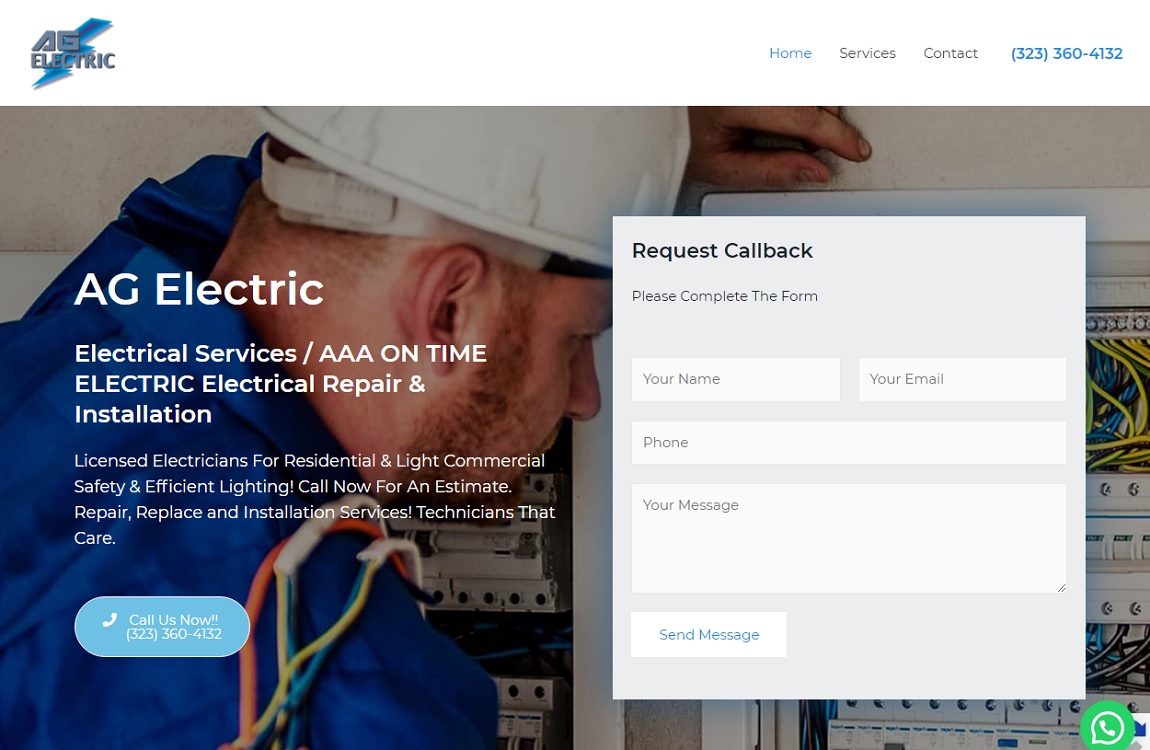Click the Please Complete The Form text
Viewport: 1150px width, 750px height.
[x=725, y=296]
